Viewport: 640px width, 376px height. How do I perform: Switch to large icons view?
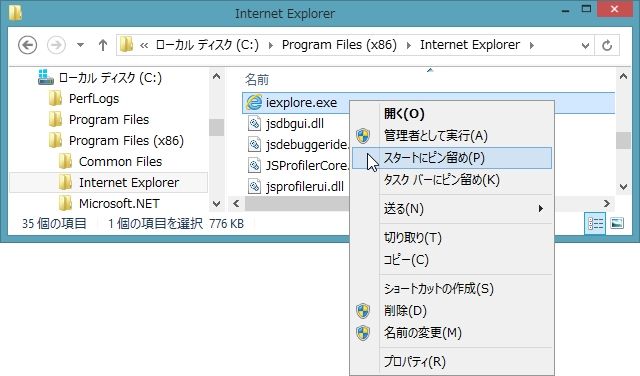[617, 223]
